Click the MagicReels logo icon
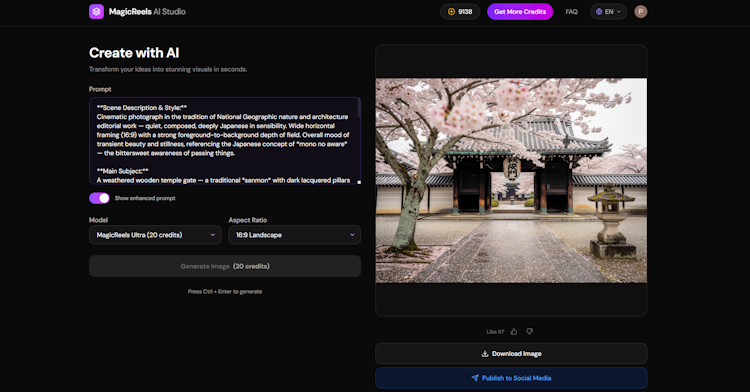This screenshot has height=392, width=750. tap(96, 11)
